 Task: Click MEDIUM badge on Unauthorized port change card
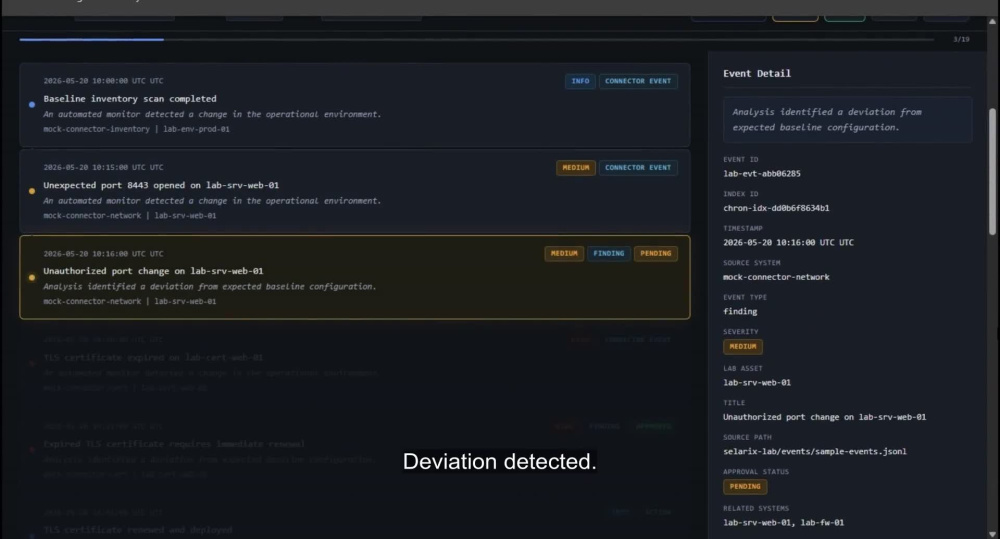(564, 253)
